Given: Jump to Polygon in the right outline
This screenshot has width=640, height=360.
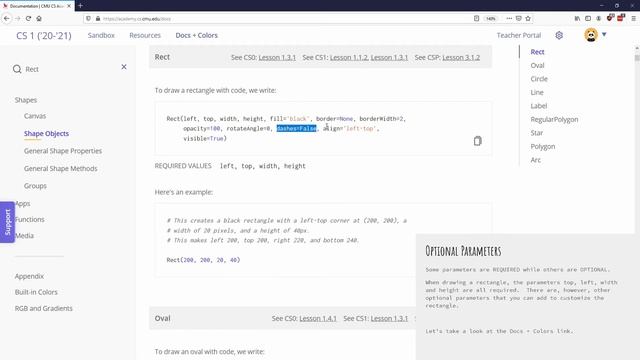Looking at the screenshot, I should [x=542, y=147].
